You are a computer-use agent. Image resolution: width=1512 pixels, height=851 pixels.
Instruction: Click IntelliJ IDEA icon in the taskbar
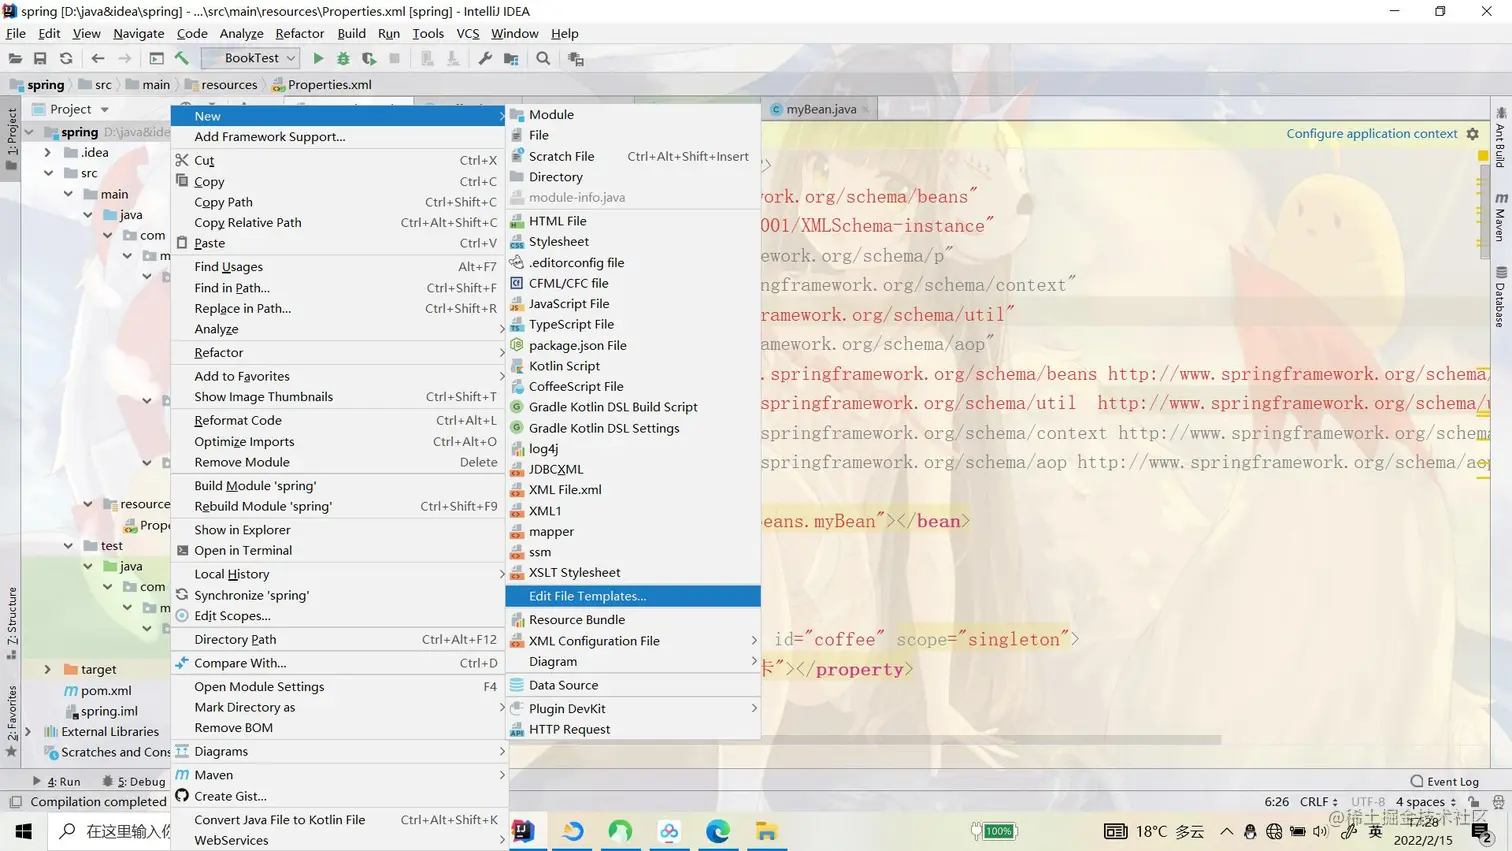pos(523,831)
